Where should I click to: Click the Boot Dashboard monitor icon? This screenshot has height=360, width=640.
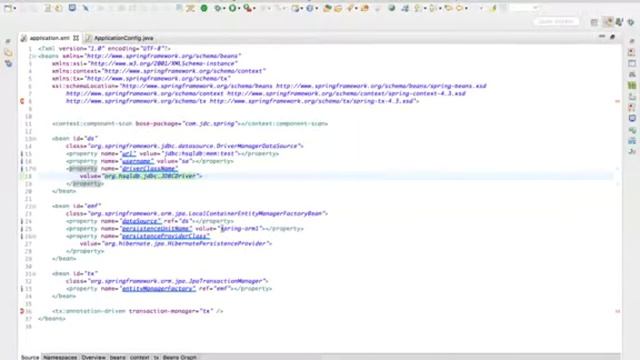click(72, 8)
